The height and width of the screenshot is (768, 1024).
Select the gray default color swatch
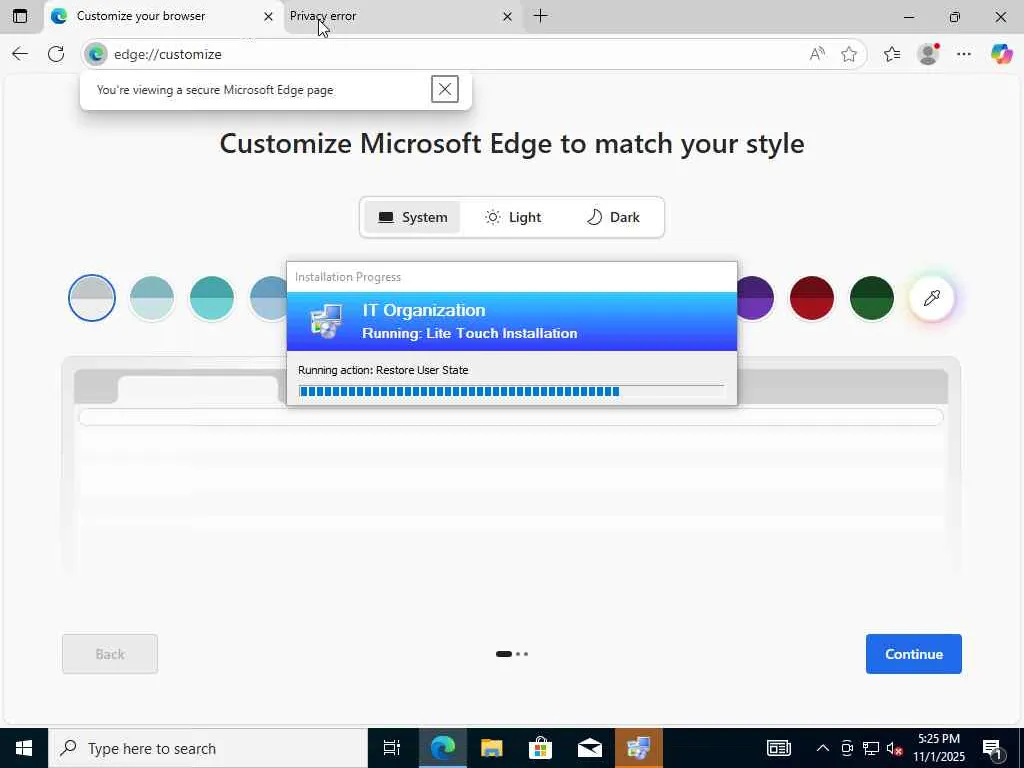92,298
